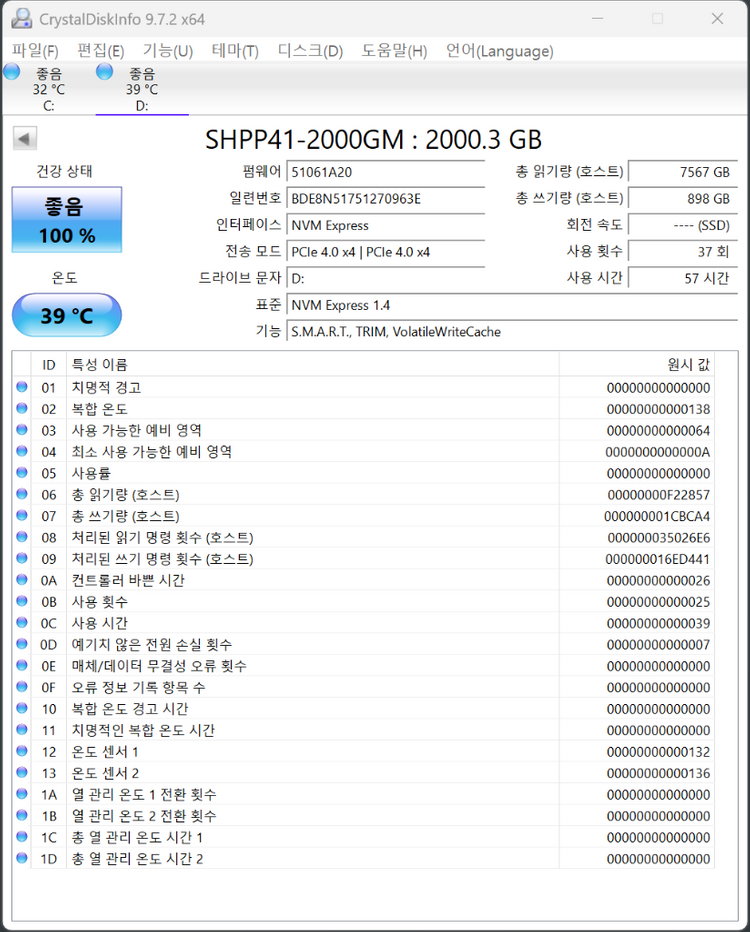The height and width of the screenshot is (932, 750).
Task: Click the firmware field 51061A20
Action: pos(386,172)
